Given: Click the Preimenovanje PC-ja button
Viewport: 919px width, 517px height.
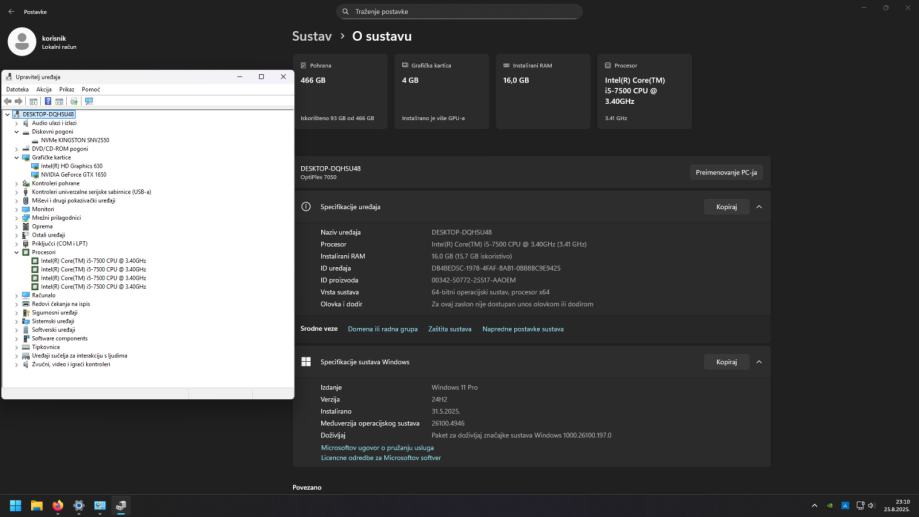Looking at the screenshot, I should [726, 172].
